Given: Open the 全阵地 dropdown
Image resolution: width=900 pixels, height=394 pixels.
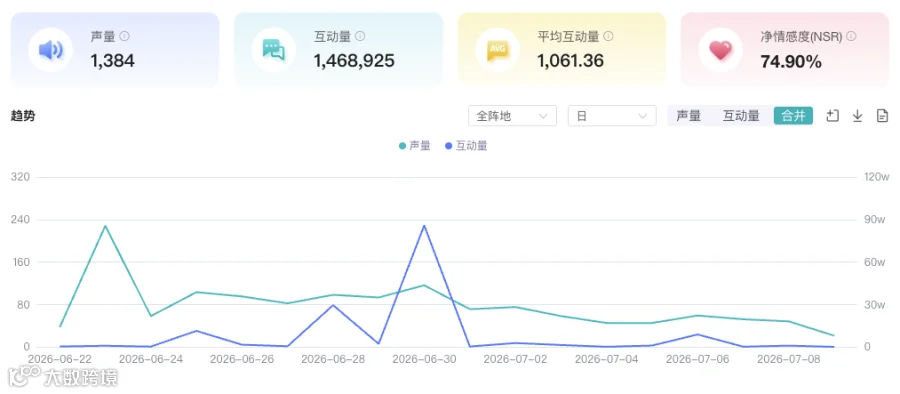Looking at the screenshot, I should click(x=513, y=116).
